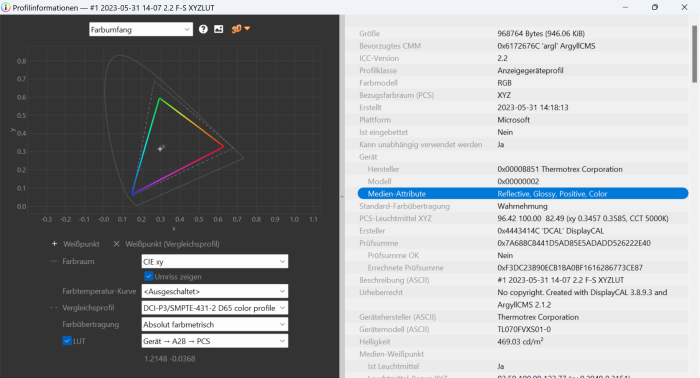This screenshot has width=700, height=378.
Task: Click the info icon in title bar
Action: pyautogui.click(x=5, y=8)
